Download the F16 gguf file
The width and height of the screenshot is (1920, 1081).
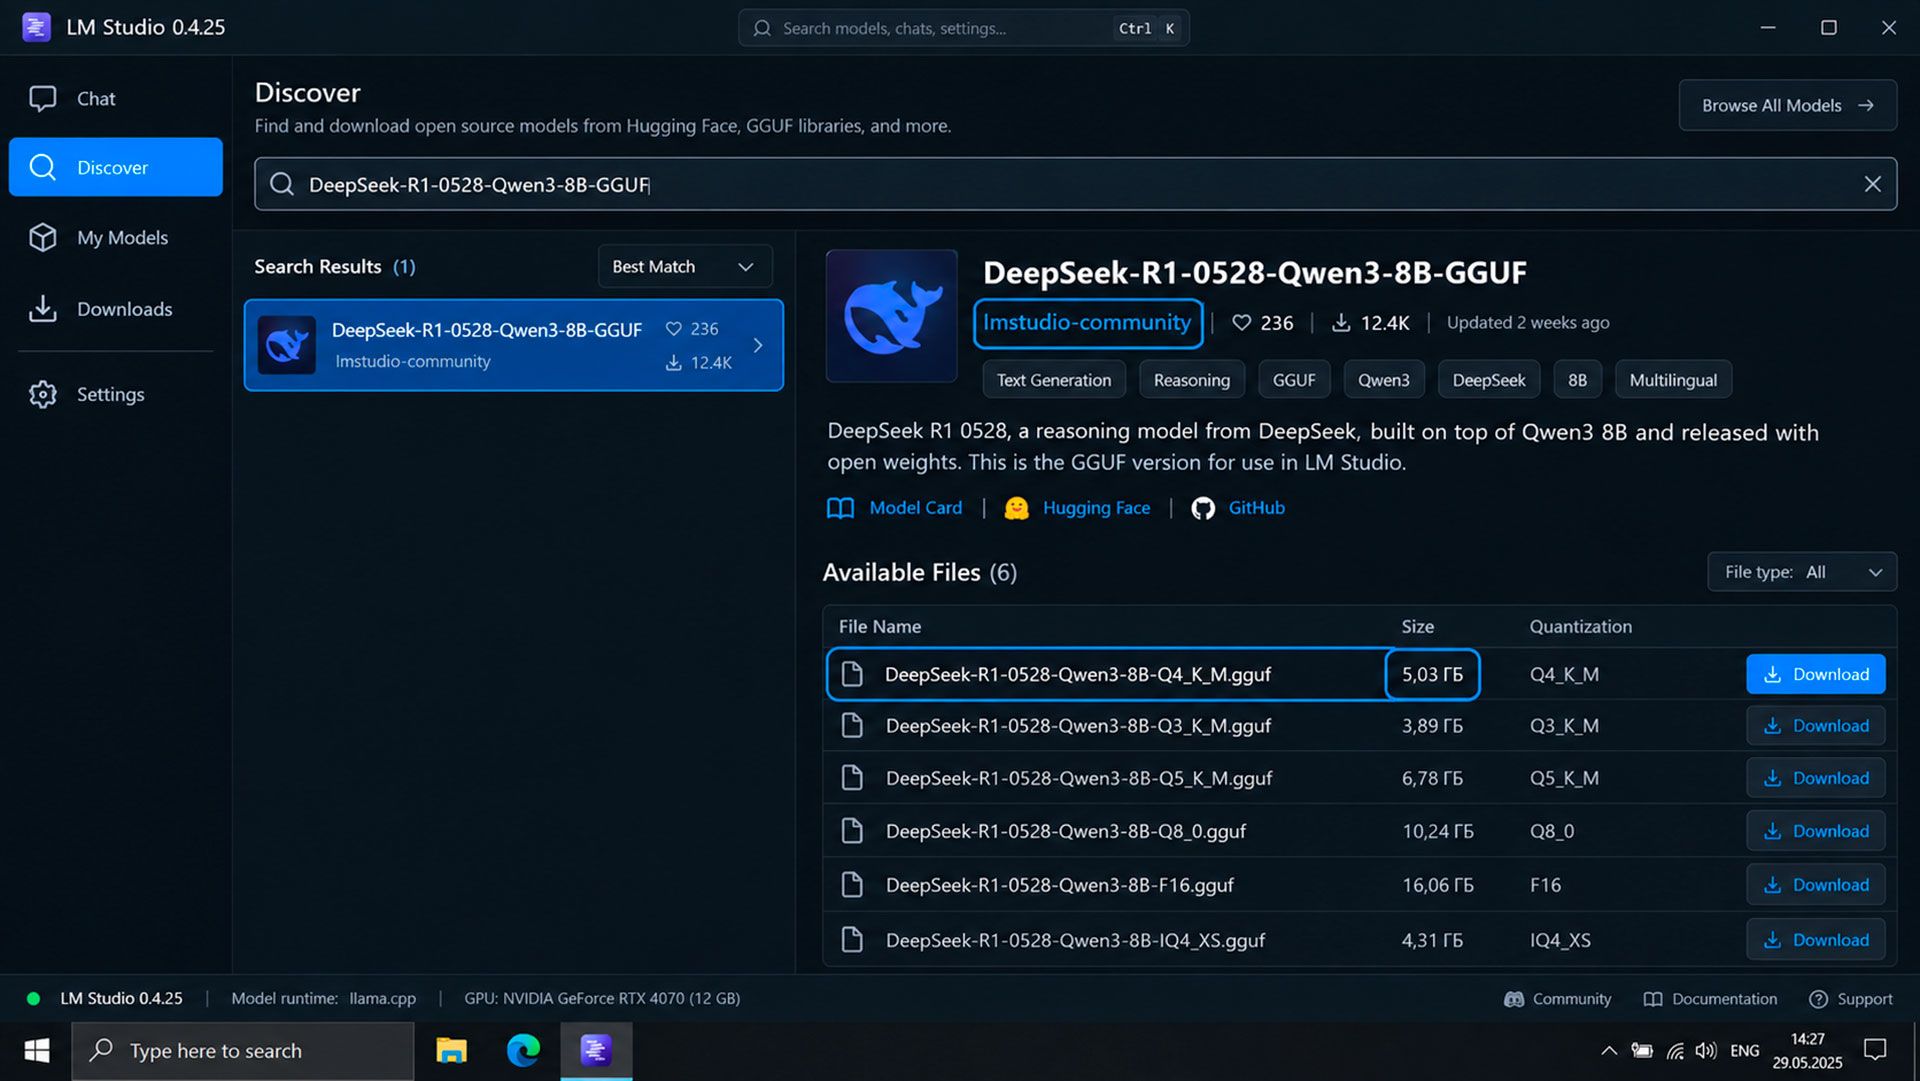[1815, 885]
